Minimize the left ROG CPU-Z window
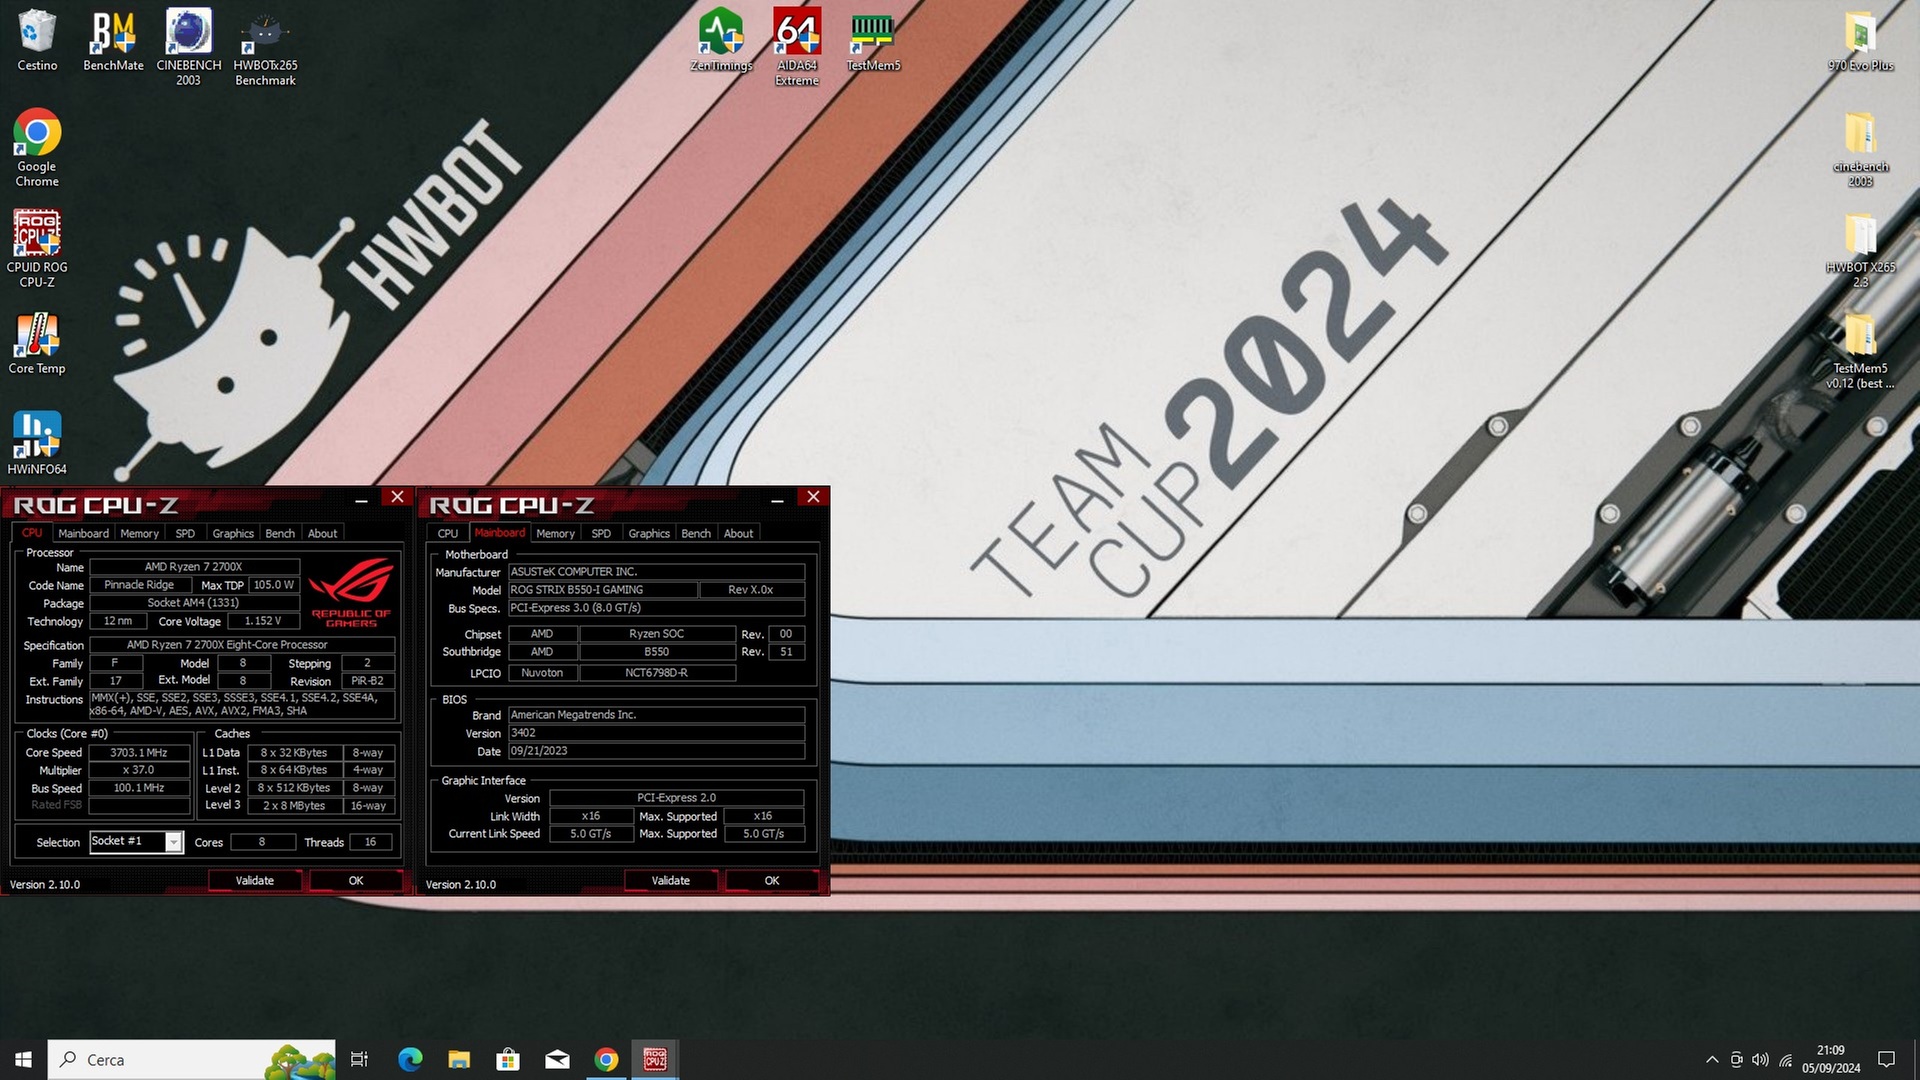This screenshot has width=1920, height=1080. (x=362, y=499)
